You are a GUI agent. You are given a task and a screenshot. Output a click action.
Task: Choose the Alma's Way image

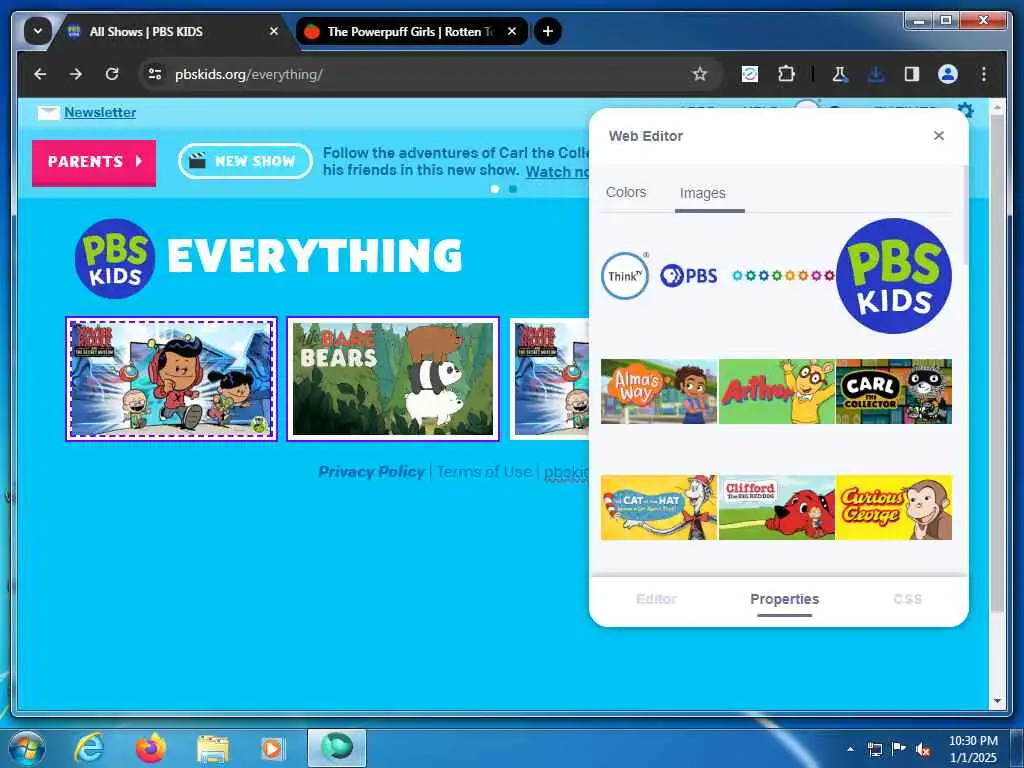[x=659, y=391]
